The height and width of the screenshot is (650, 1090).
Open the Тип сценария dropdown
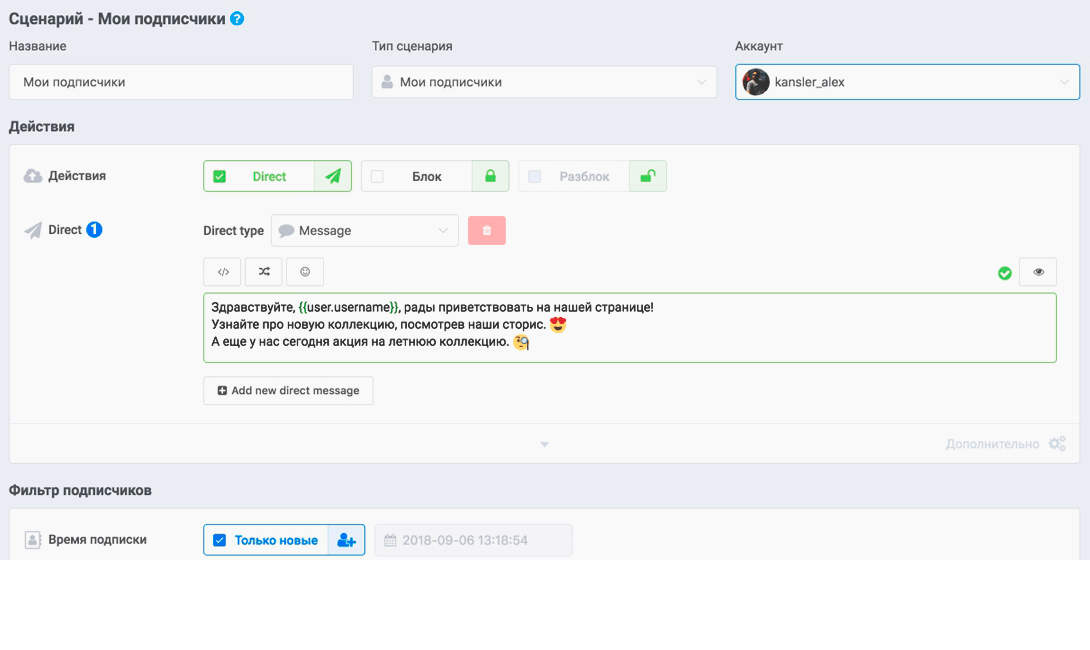pyautogui.click(x=544, y=82)
